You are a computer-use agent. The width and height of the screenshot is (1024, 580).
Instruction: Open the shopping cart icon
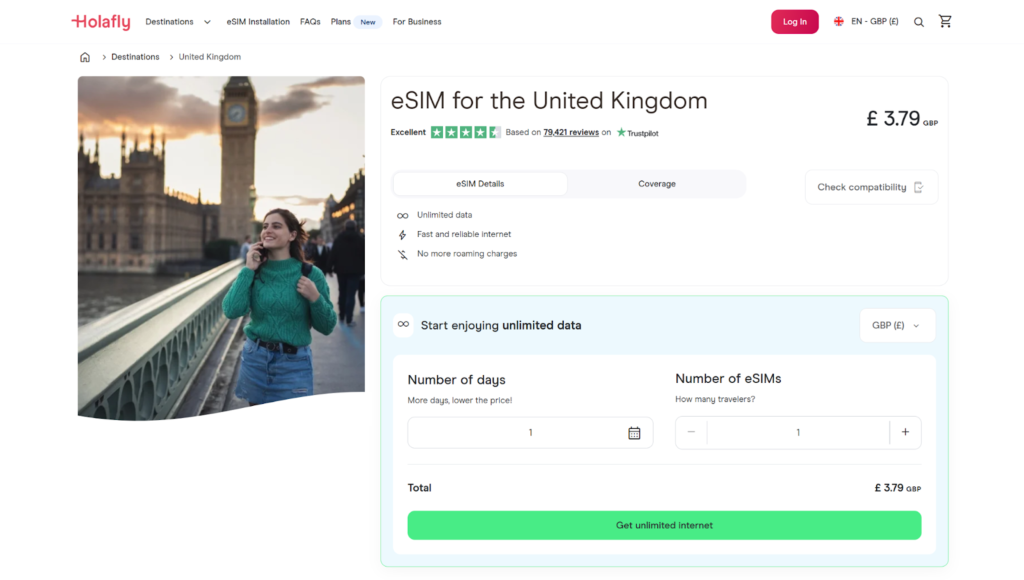click(945, 21)
